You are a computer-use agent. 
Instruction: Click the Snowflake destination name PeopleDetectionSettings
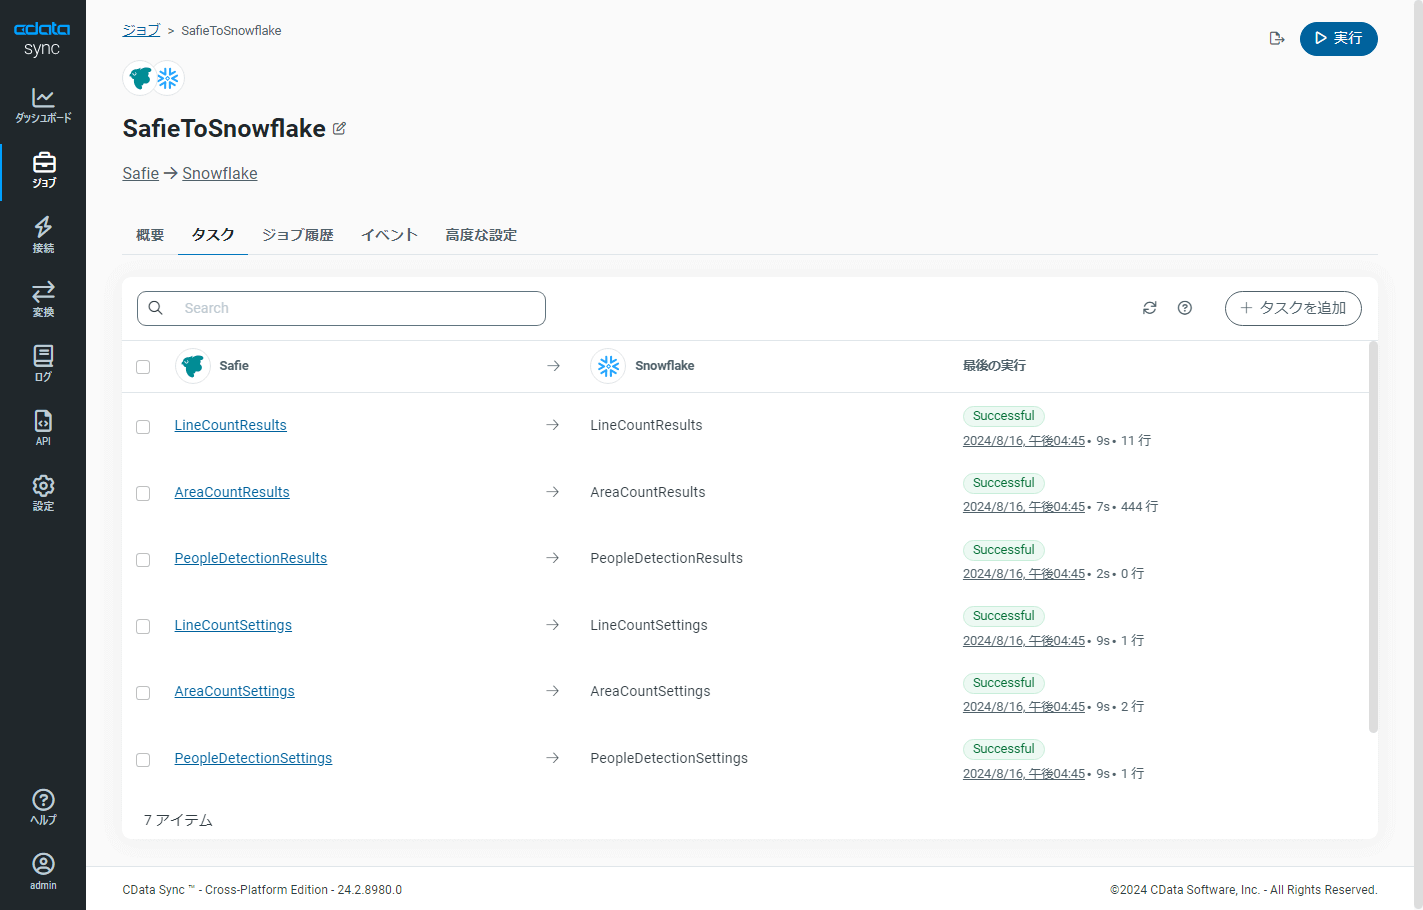pos(669,758)
